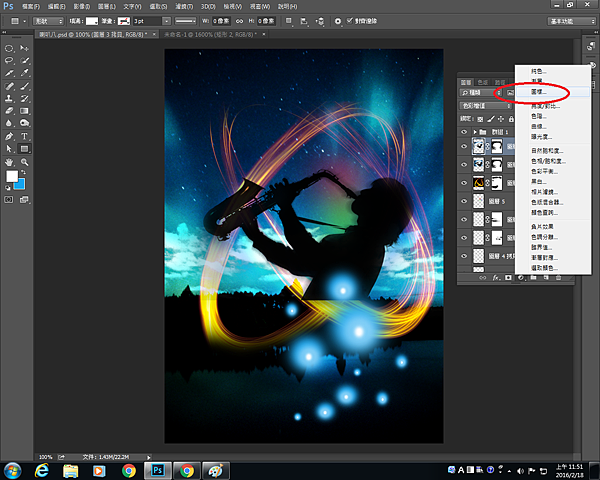Select the Zoom magnifier tool
600x480 pixels.
(22, 161)
